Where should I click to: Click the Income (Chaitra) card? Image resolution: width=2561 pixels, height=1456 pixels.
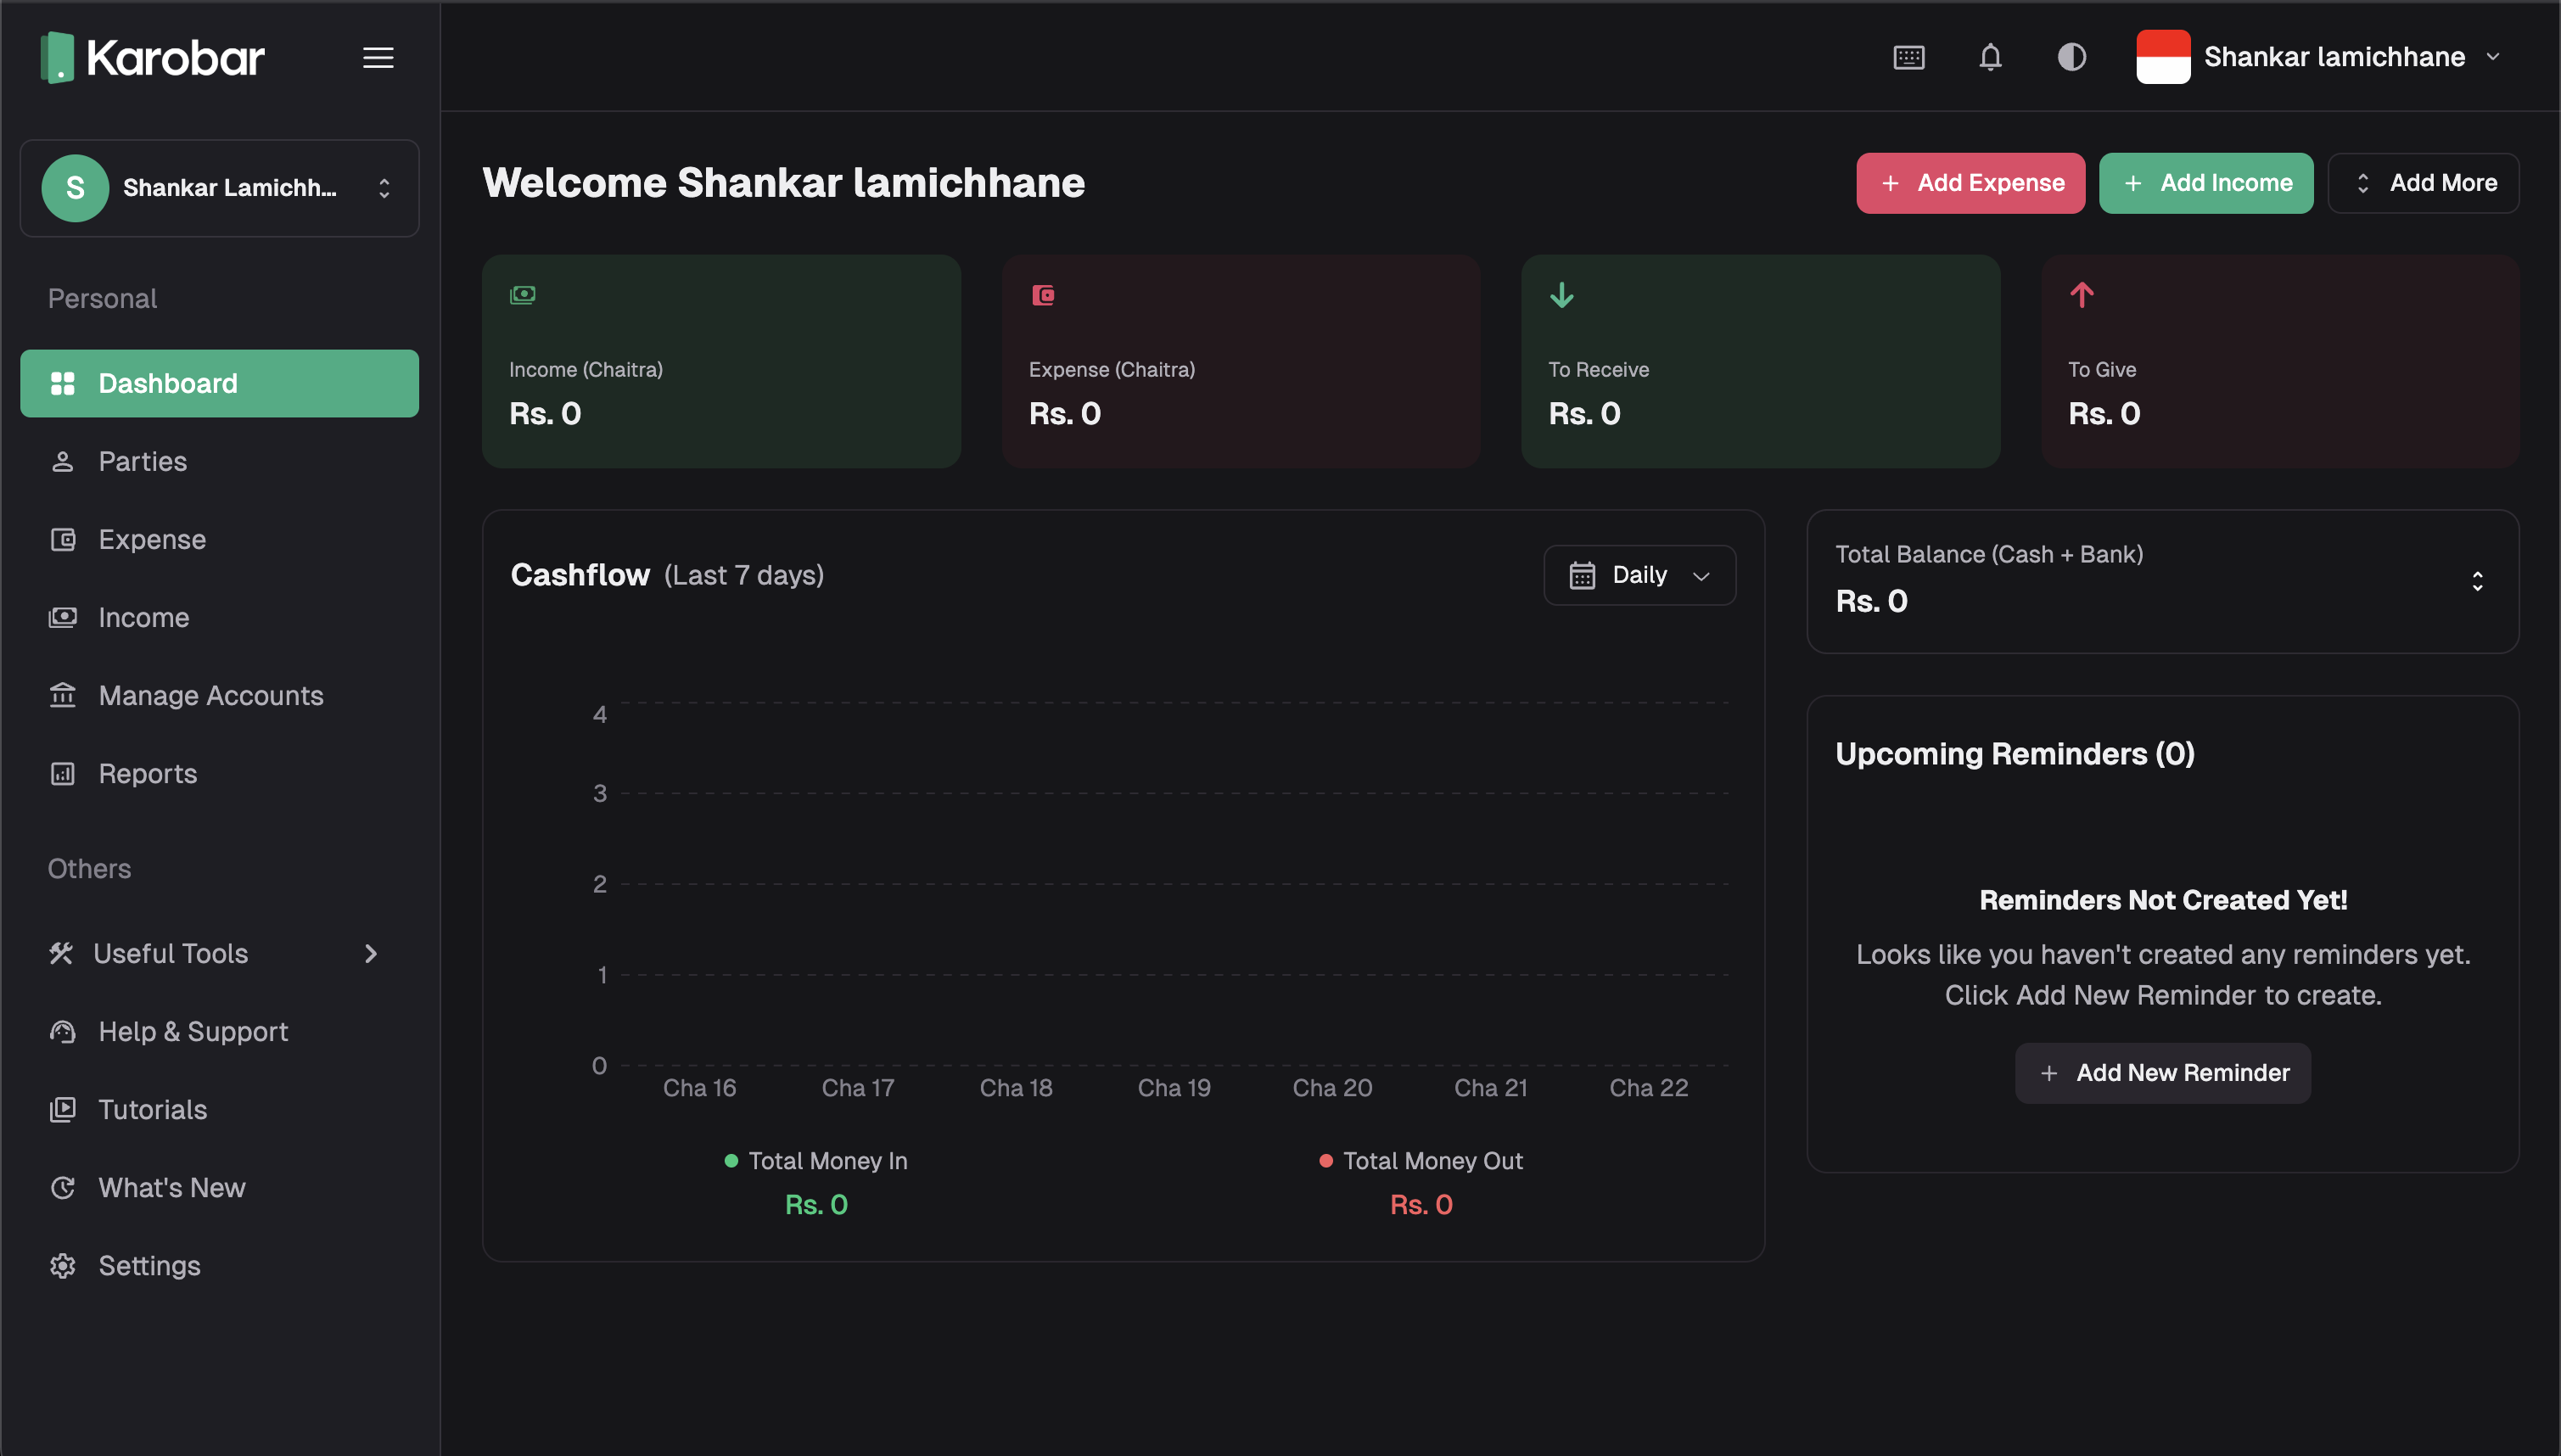pyautogui.click(x=721, y=361)
